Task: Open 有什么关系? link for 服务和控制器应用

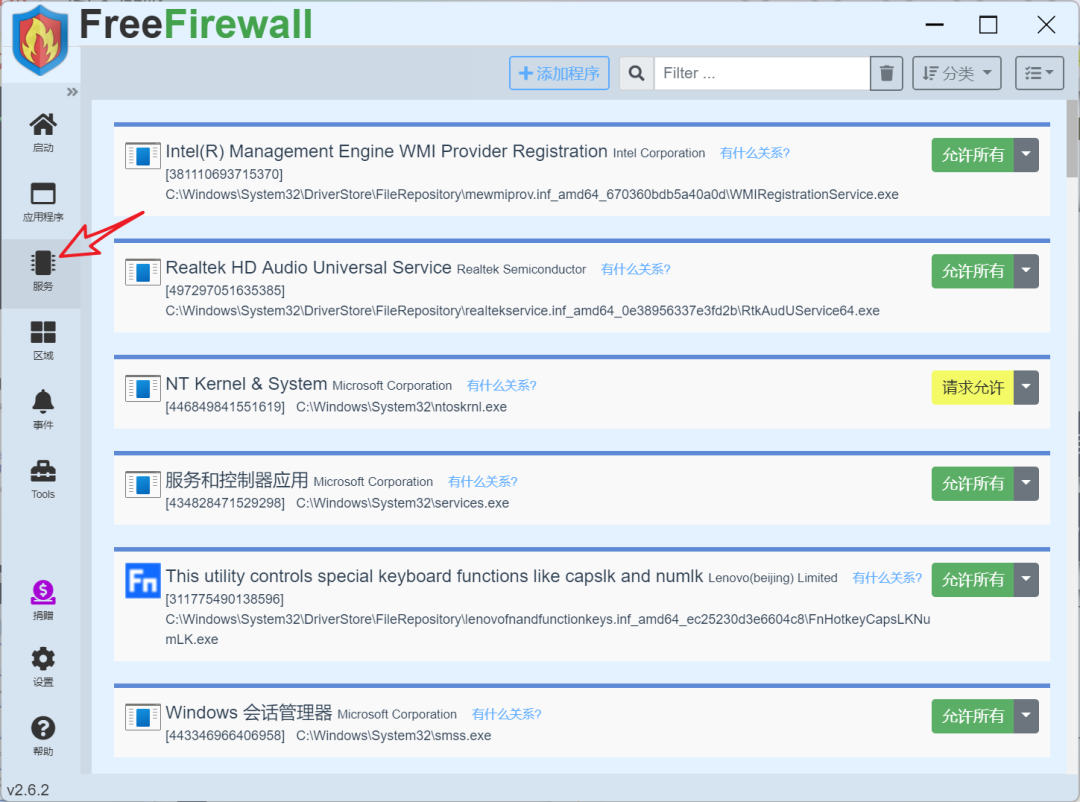Action: 482,482
